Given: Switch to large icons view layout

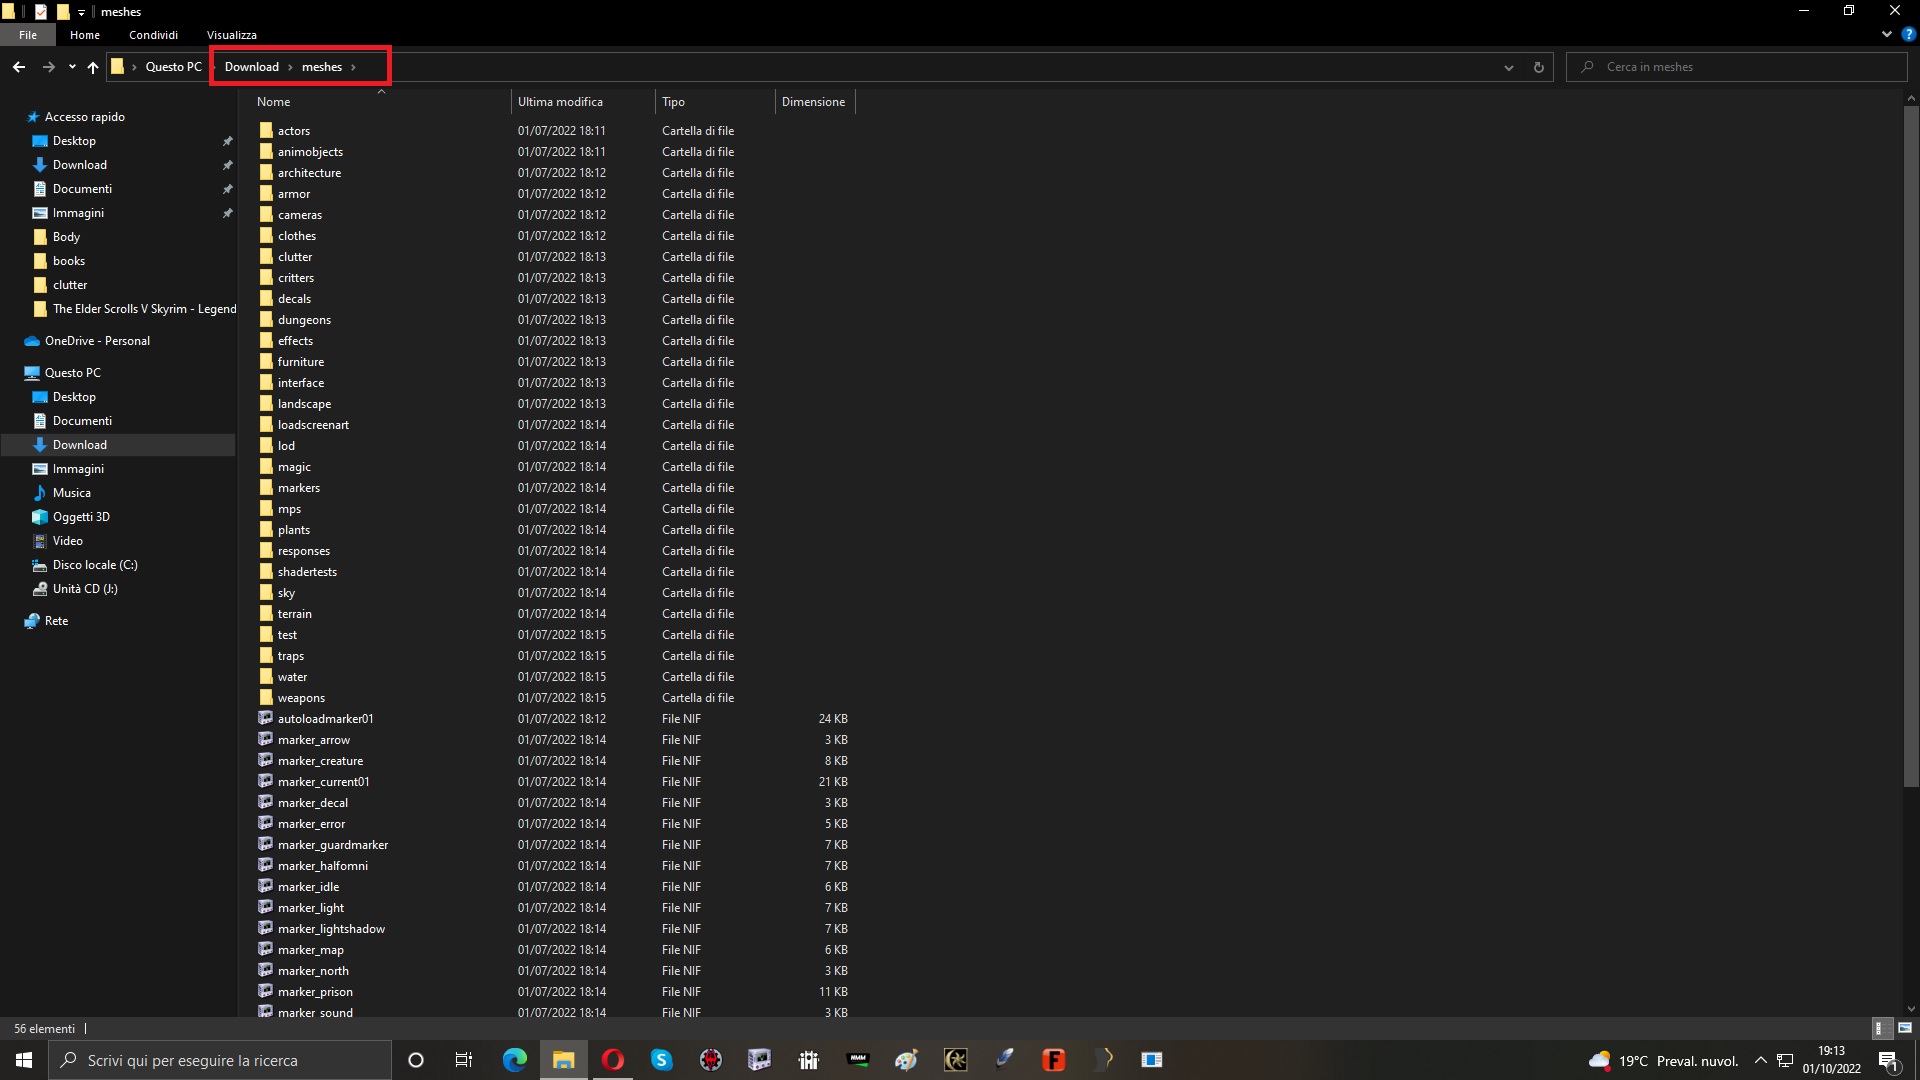Looking at the screenshot, I should [x=1904, y=1028].
